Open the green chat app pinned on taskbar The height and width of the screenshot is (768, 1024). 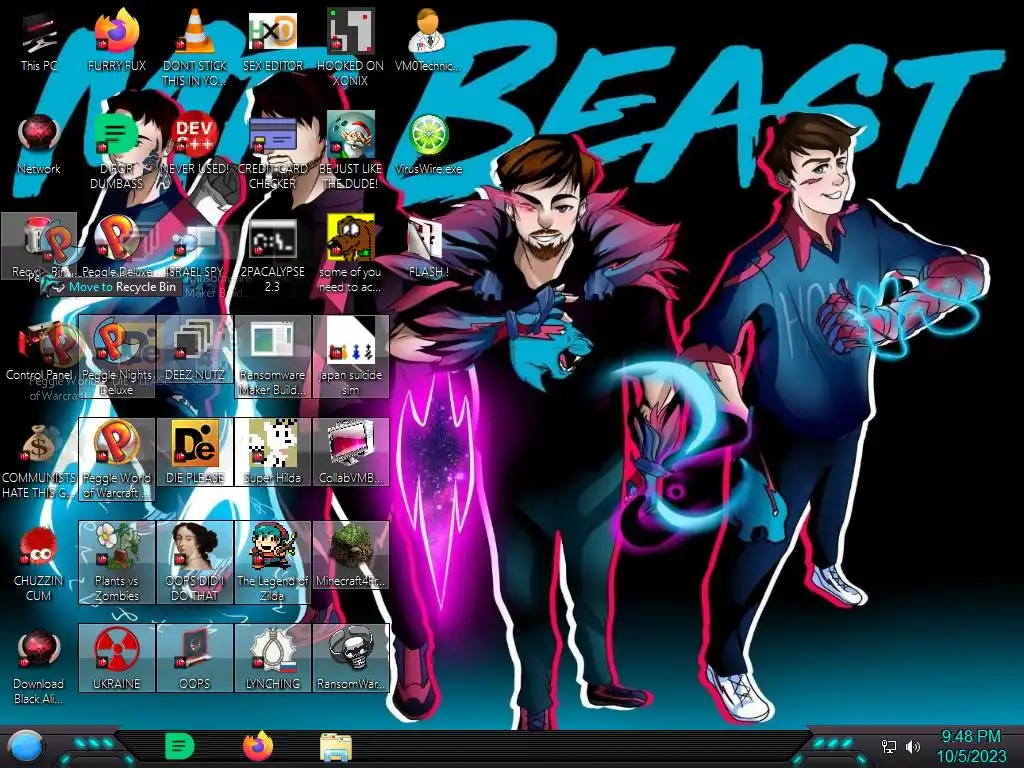[x=180, y=746]
